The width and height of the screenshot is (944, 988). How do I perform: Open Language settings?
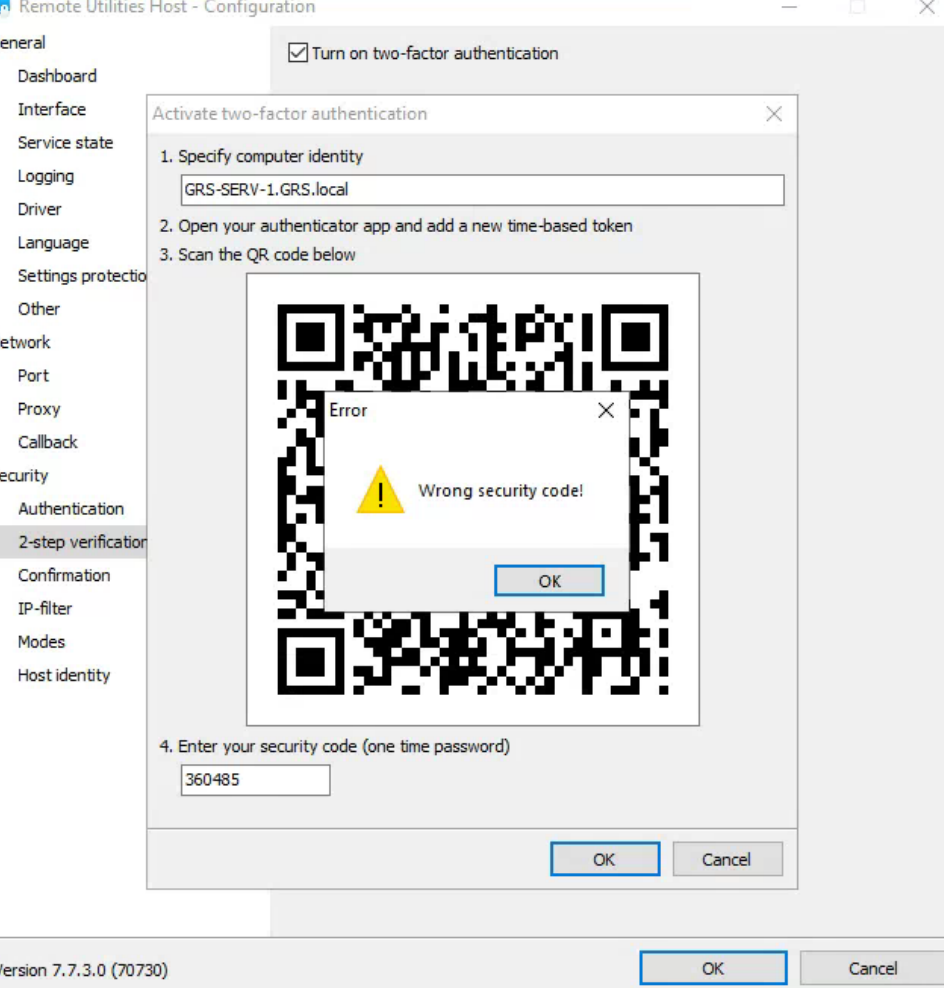click(54, 243)
